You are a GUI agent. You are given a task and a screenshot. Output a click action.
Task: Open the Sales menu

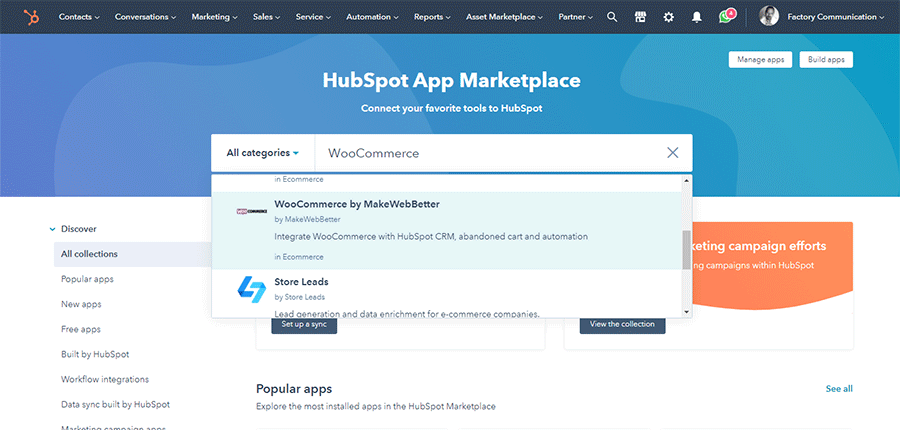tap(267, 17)
